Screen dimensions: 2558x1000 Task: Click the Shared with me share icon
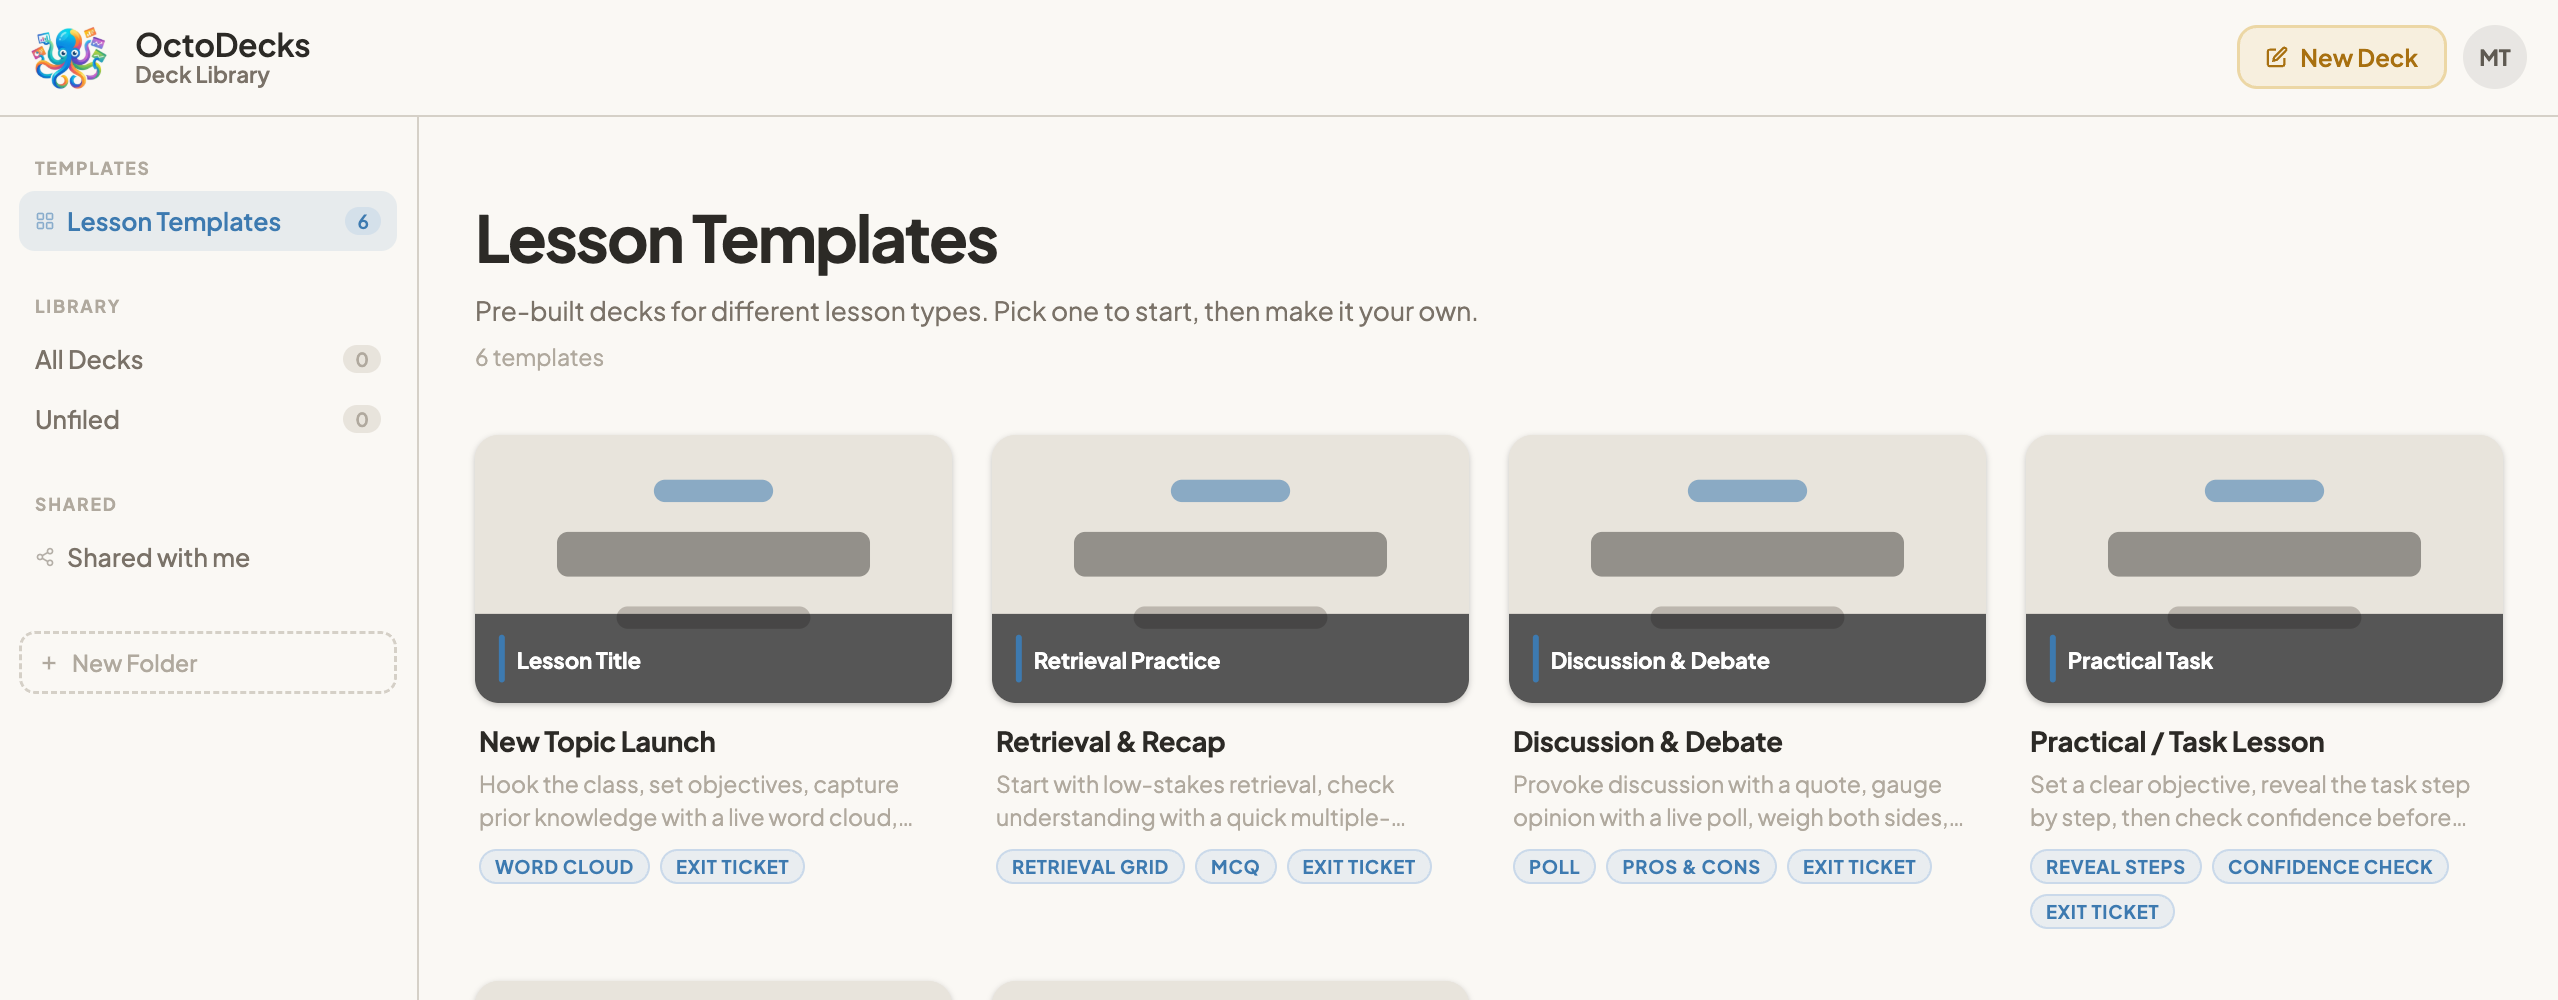(45, 557)
